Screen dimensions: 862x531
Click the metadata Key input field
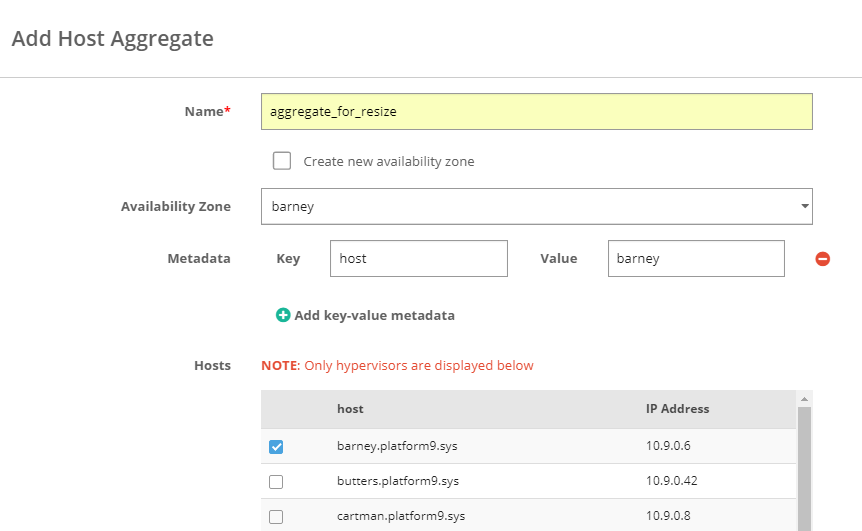[418, 258]
